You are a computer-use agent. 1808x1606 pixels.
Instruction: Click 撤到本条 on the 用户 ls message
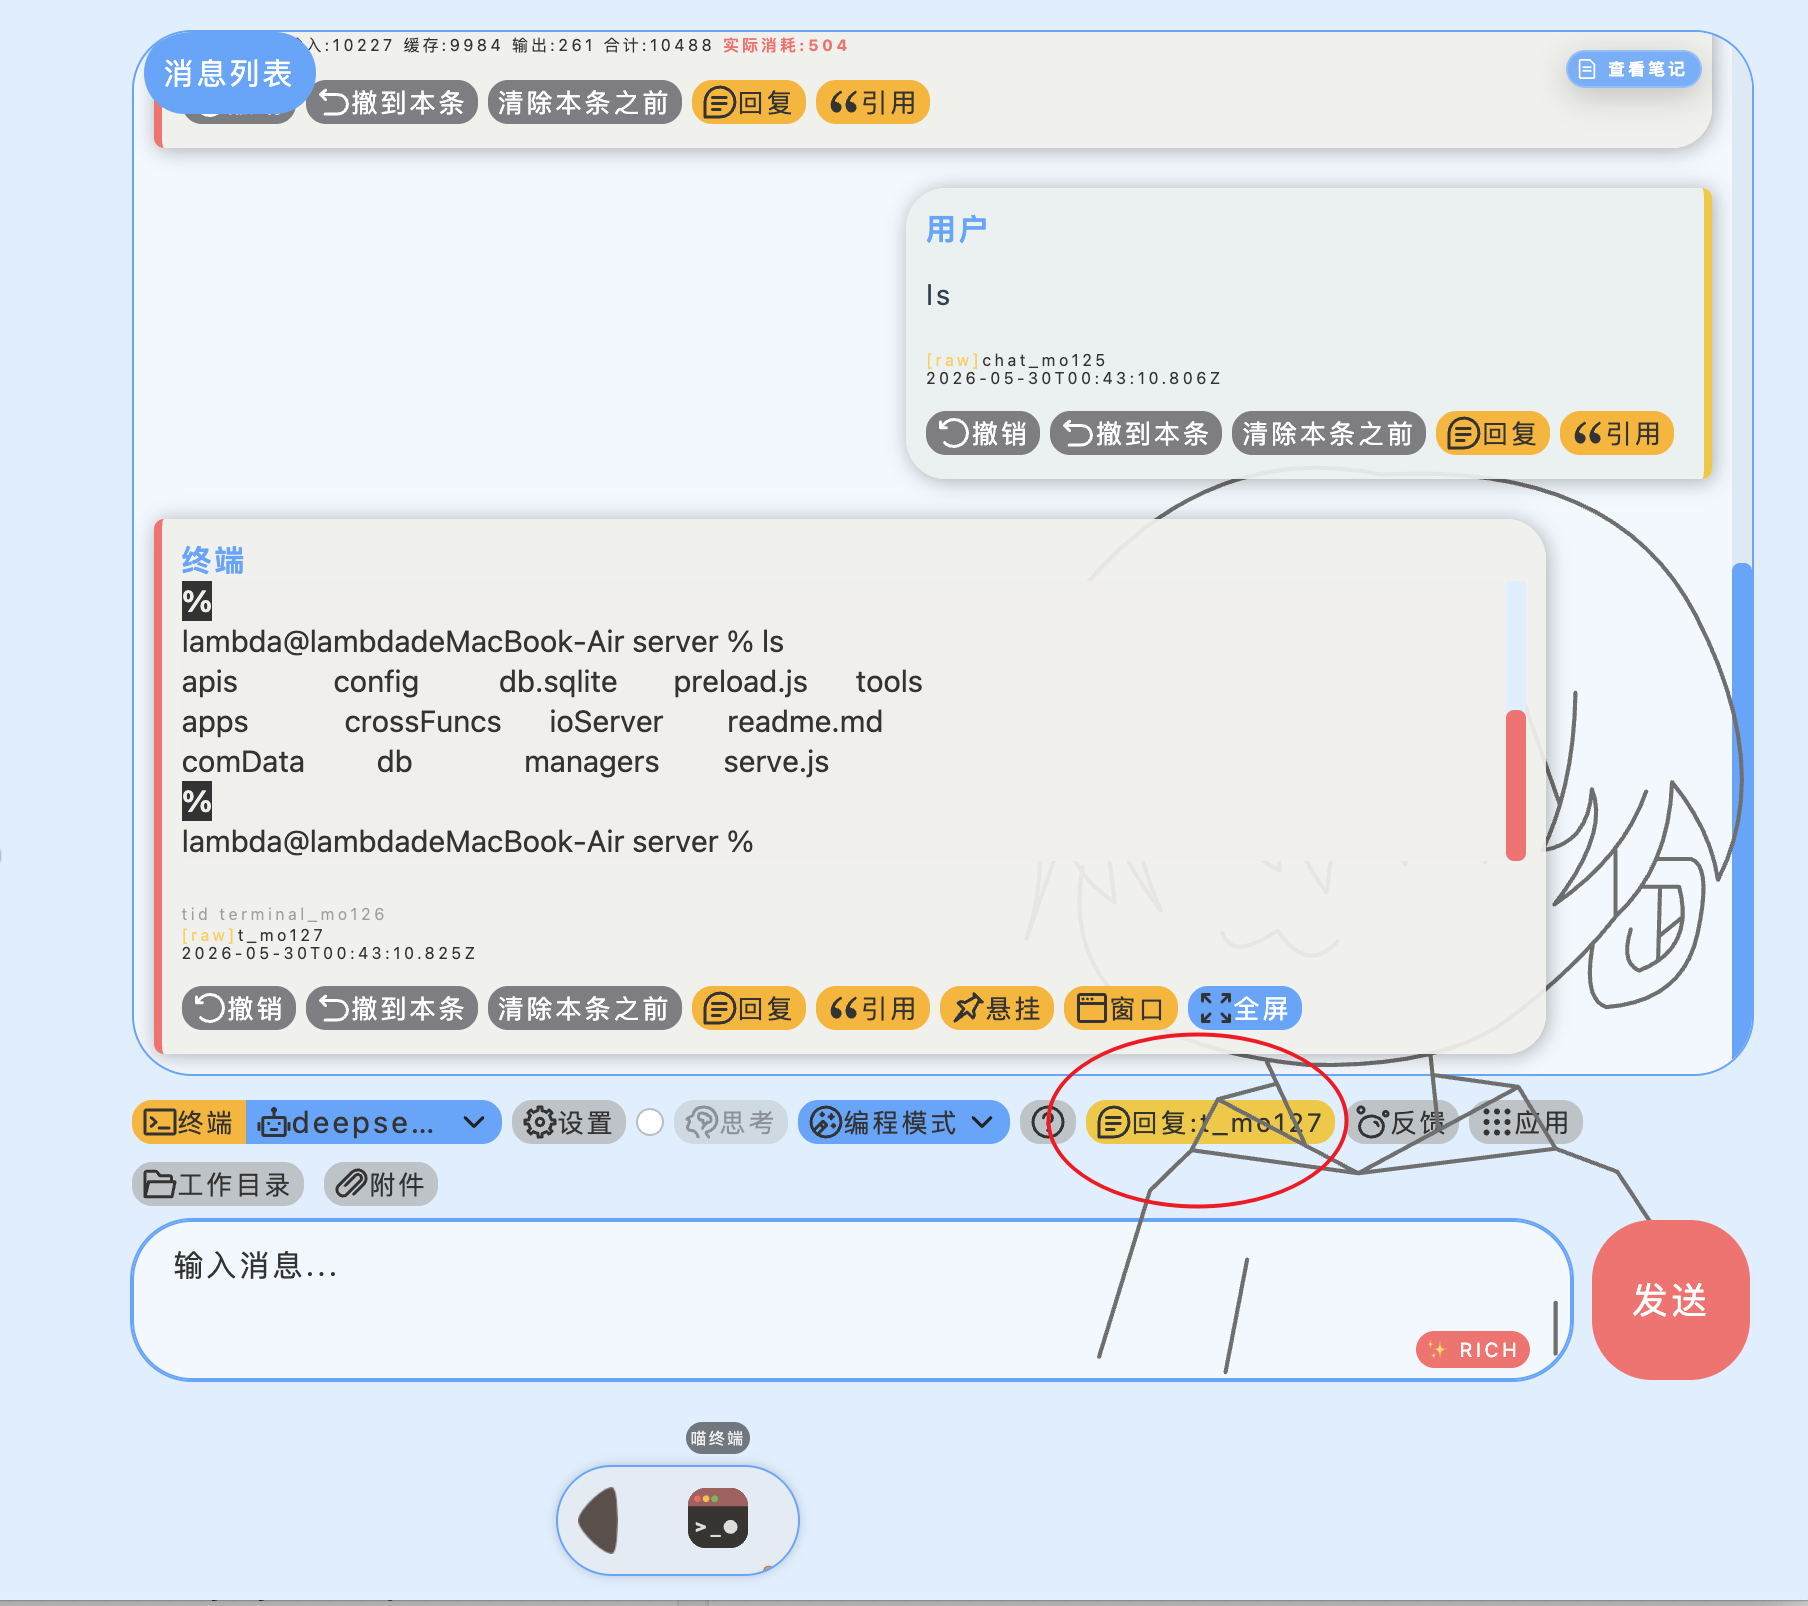1136,434
